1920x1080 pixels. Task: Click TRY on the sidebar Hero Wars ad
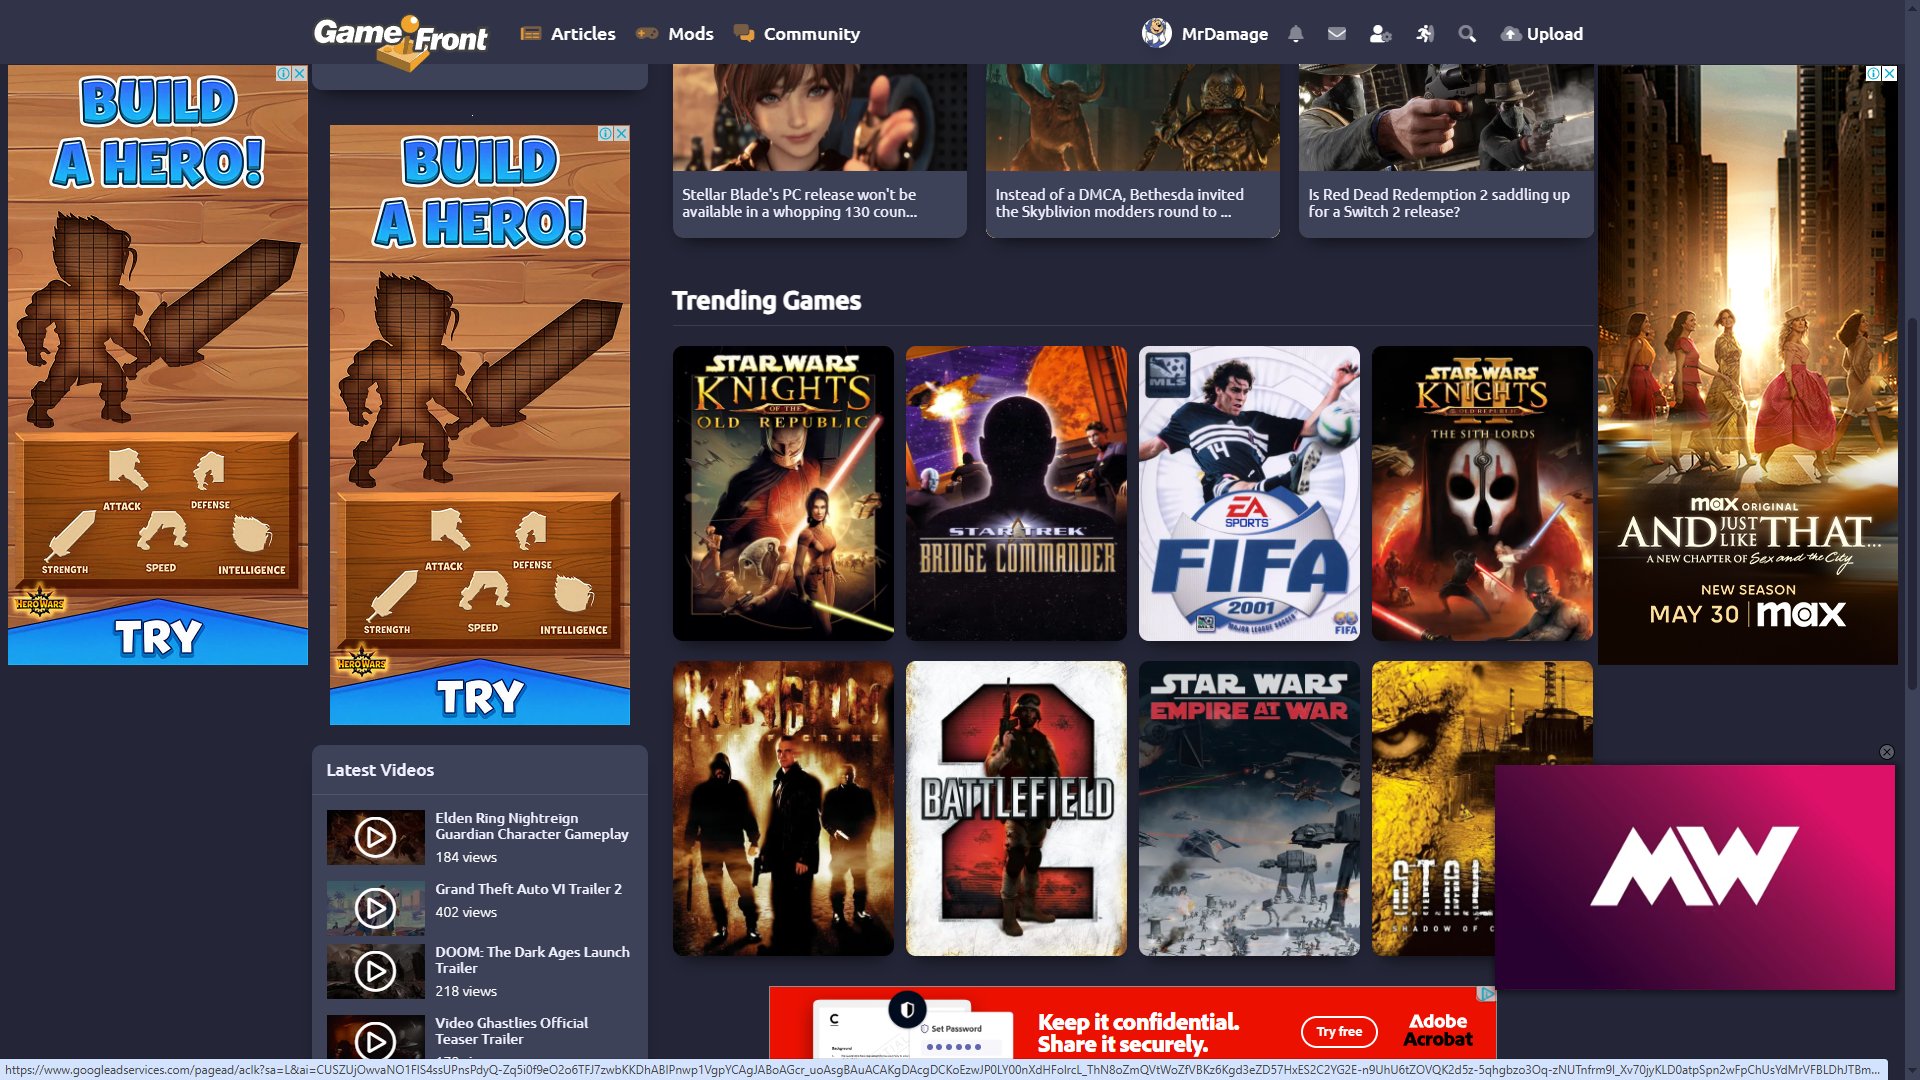480,696
